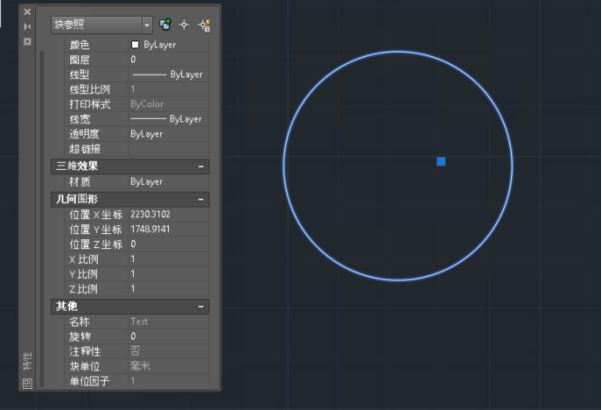Collapse the 几何图形 section
The width and height of the screenshot is (602, 410).
200,199
